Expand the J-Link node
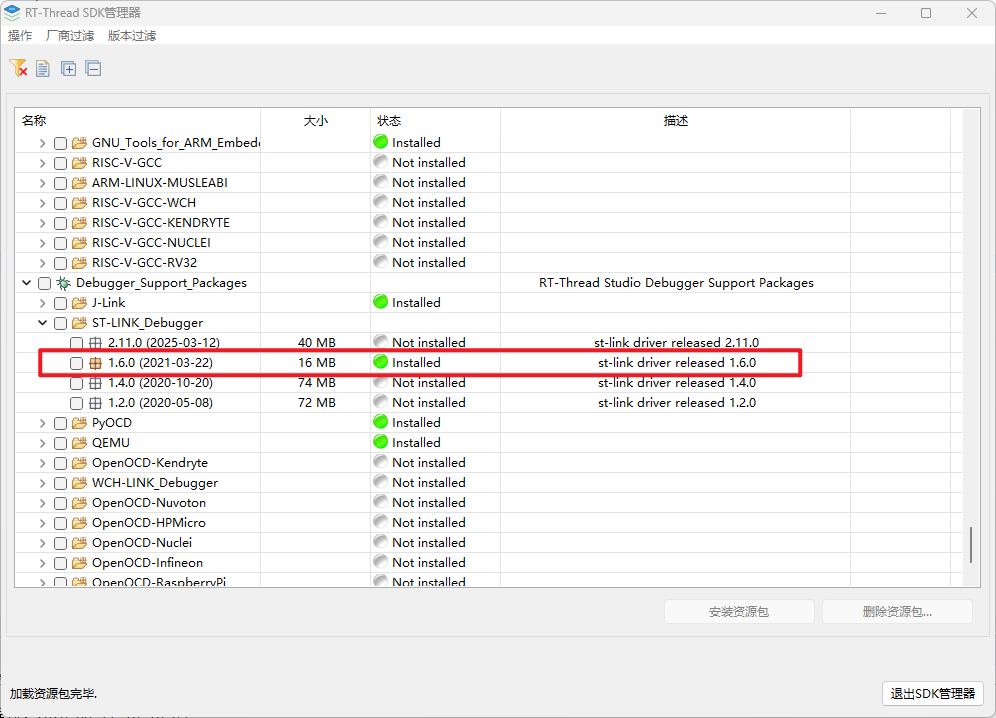This screenshot has height=718, width=996. tap(43, 303)
